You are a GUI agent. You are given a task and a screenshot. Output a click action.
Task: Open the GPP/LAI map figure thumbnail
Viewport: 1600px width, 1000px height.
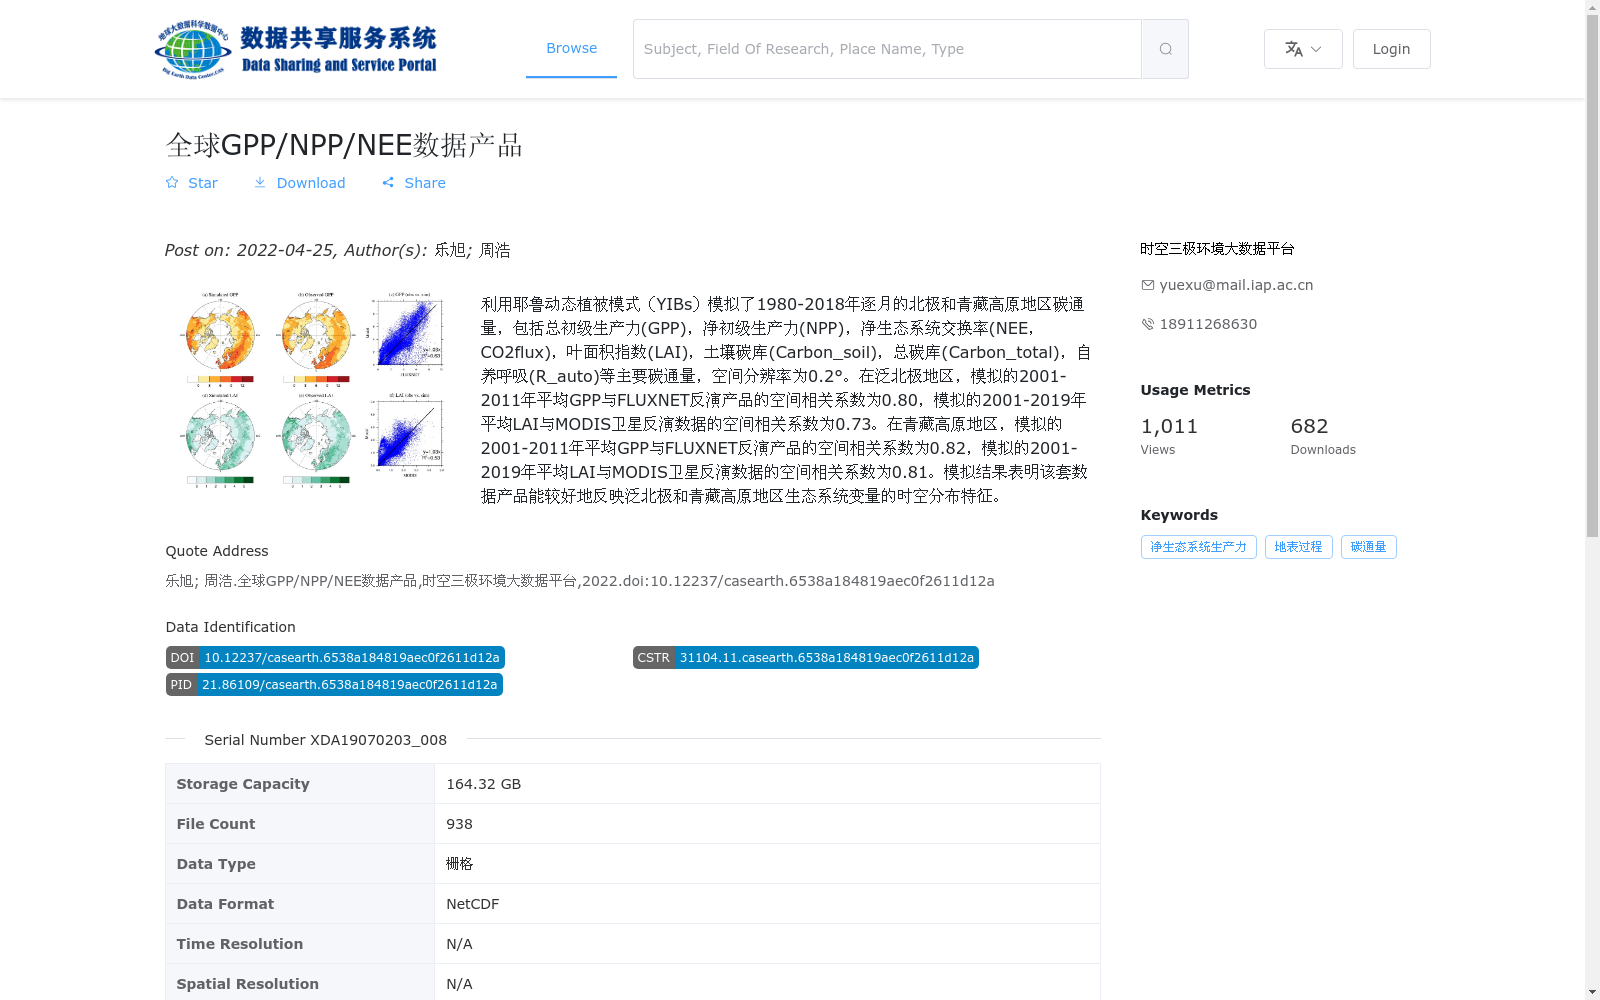pos(311,389)
